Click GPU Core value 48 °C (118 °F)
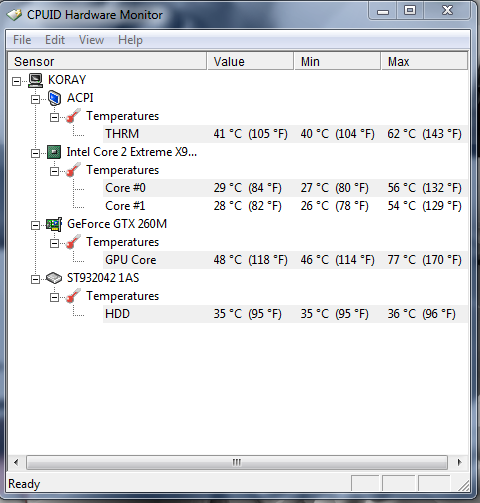This screenshot has width=480, height=503. pyautogui.click(x=250, y=260)
